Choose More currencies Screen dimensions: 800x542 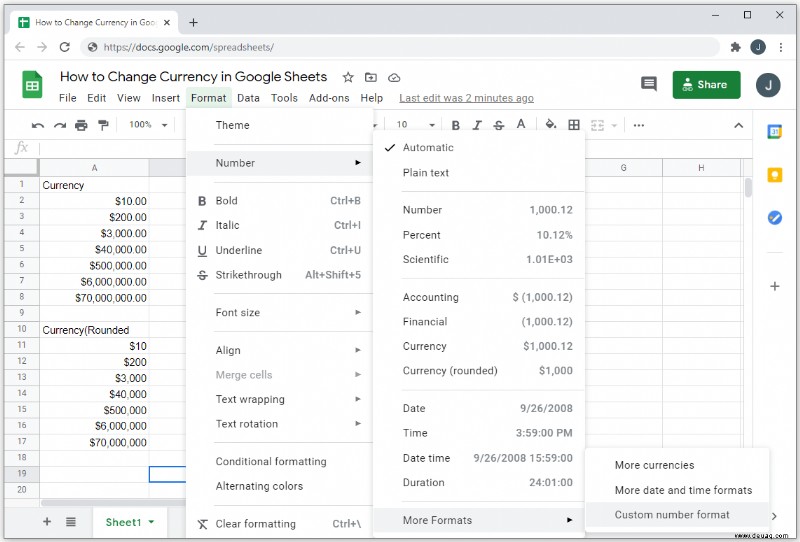pyautogui.click(x=677, y=465)
